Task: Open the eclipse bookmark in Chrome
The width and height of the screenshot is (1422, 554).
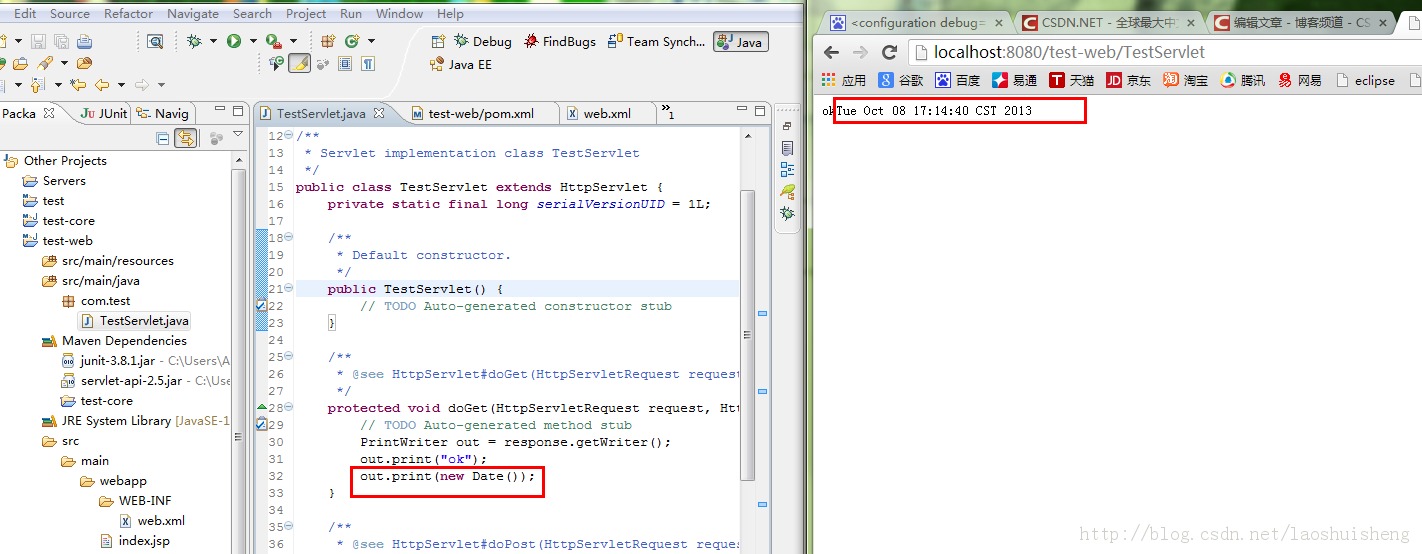Action: point(1365,80)
